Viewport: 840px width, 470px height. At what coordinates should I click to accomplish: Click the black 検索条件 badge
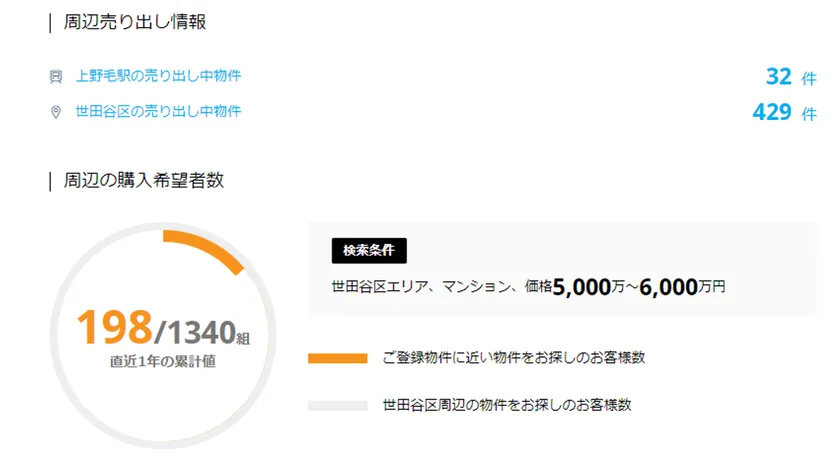coord(369,251)
